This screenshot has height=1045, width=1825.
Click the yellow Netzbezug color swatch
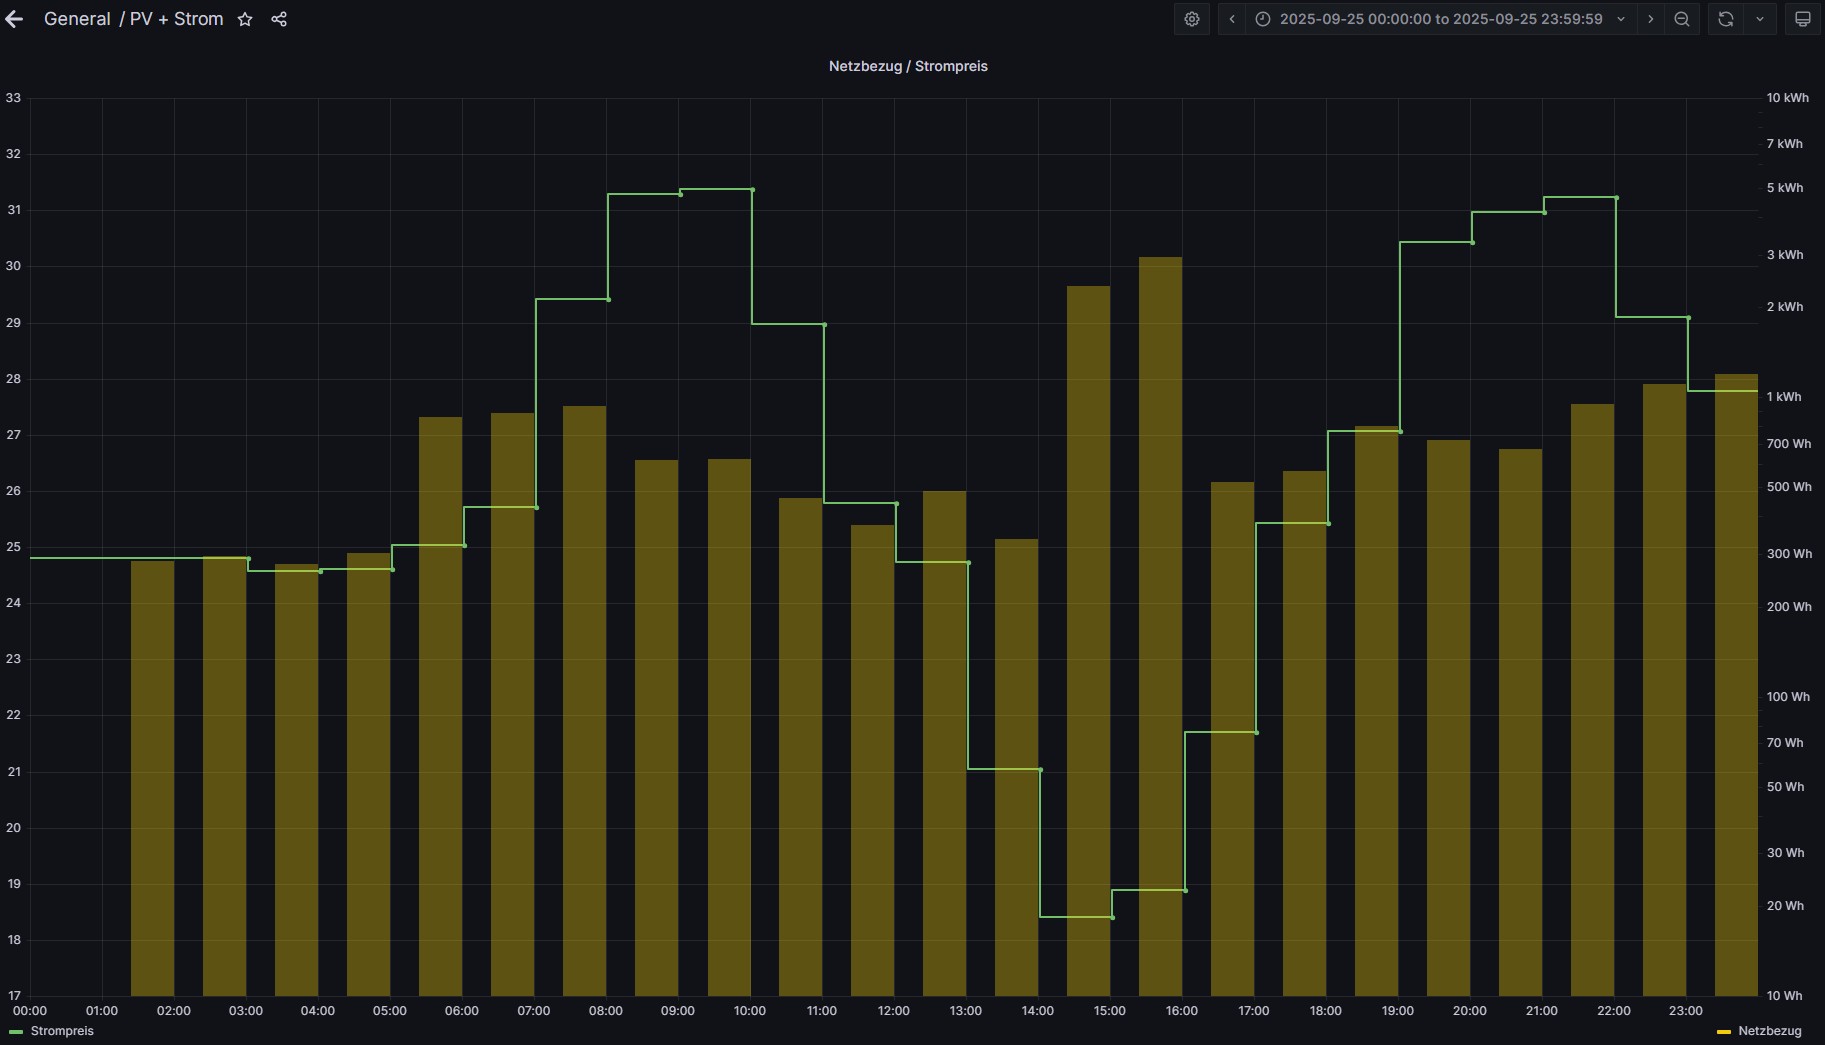click(1724, 1031)
